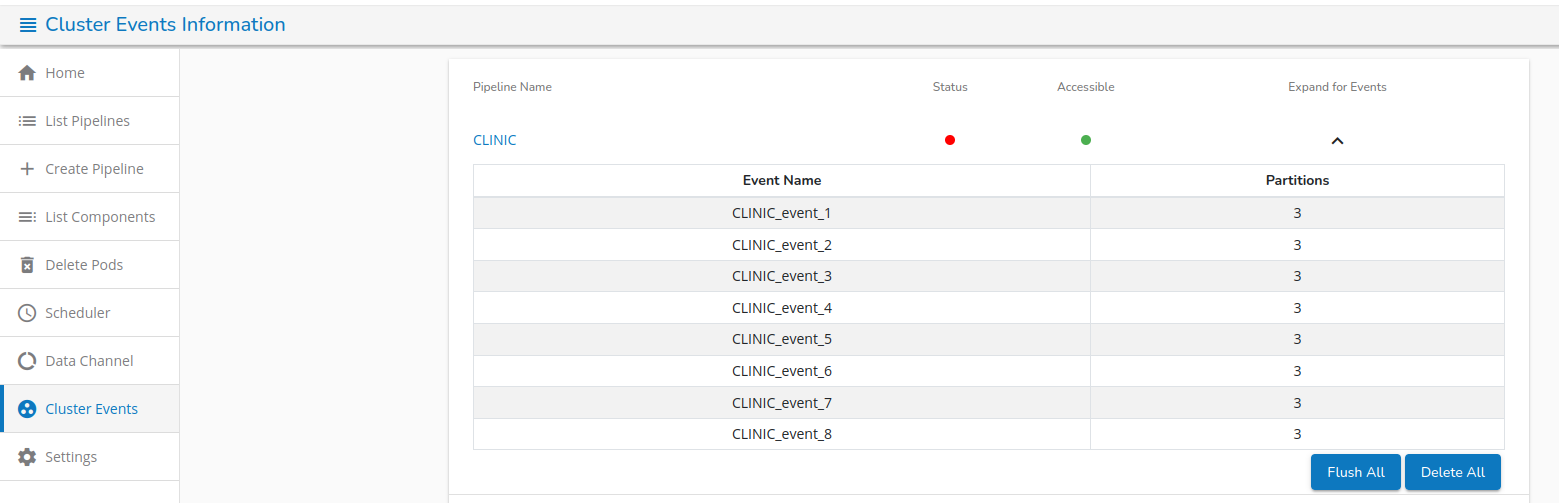
Task: Click the Delete Pods trash icon
Action: (x=28, y=265)
